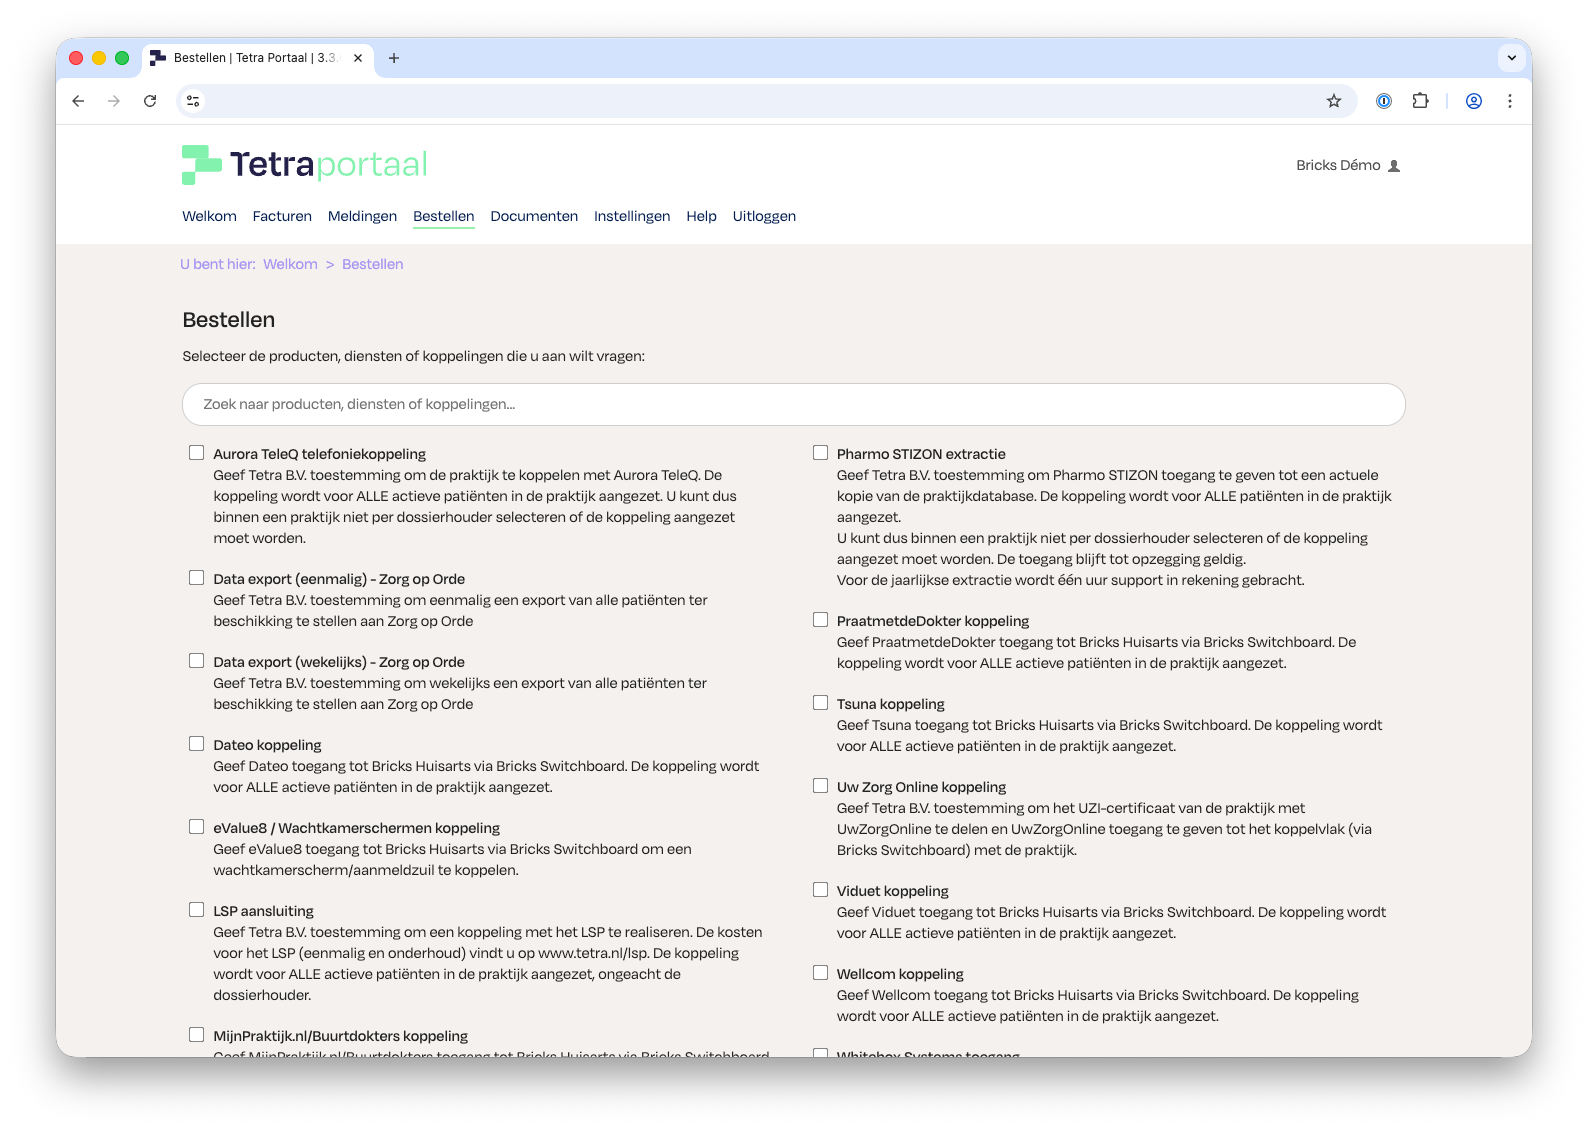The height and width of the screenshot is (1131, 1588).
Task: Reload the page with the refresh icon
Action: pos(150,101)
